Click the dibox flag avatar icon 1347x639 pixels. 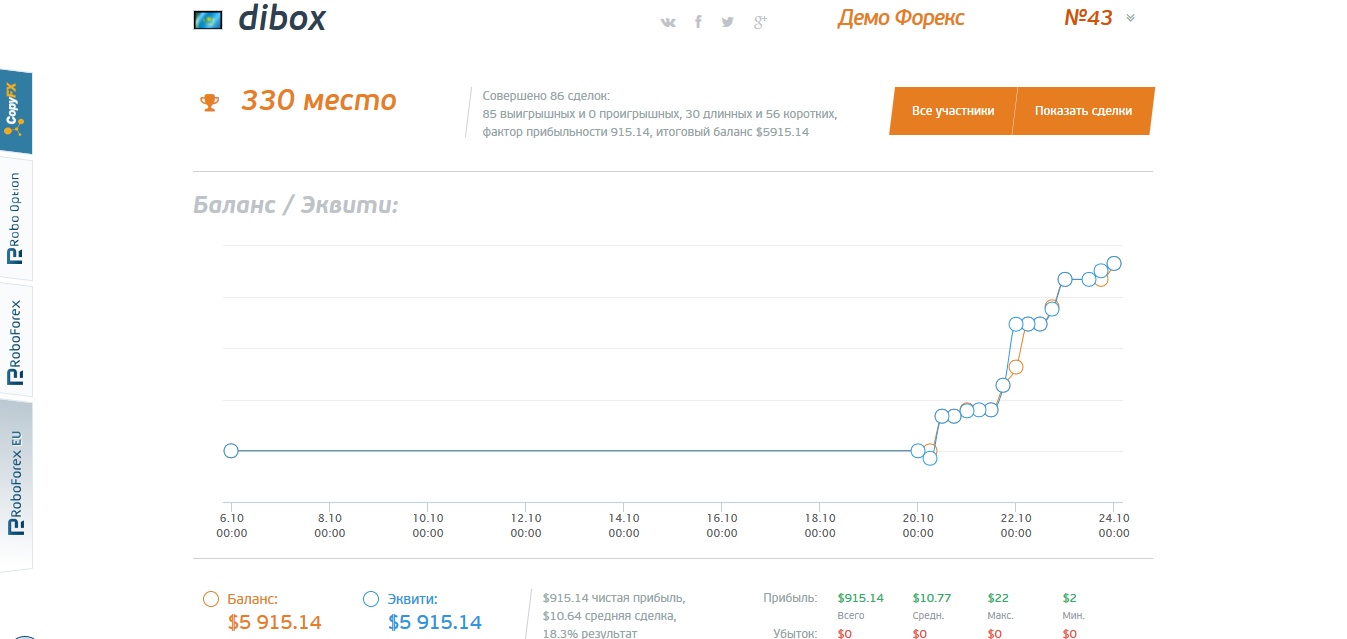(208, 20)
